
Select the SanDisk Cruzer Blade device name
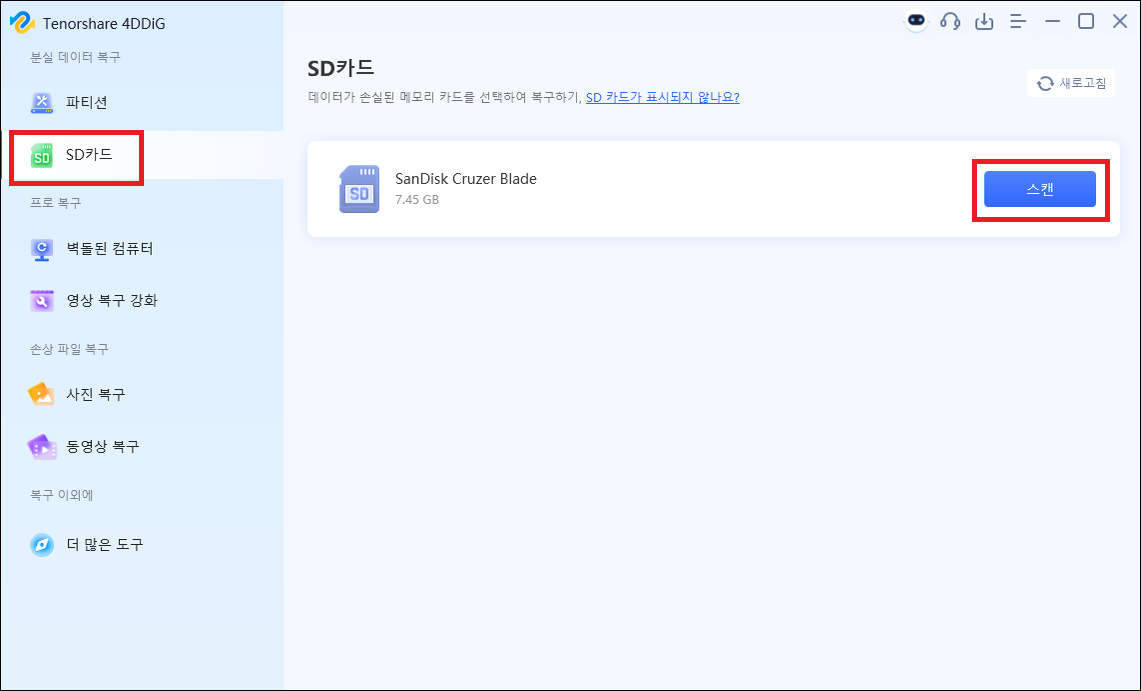click(466, 179)
